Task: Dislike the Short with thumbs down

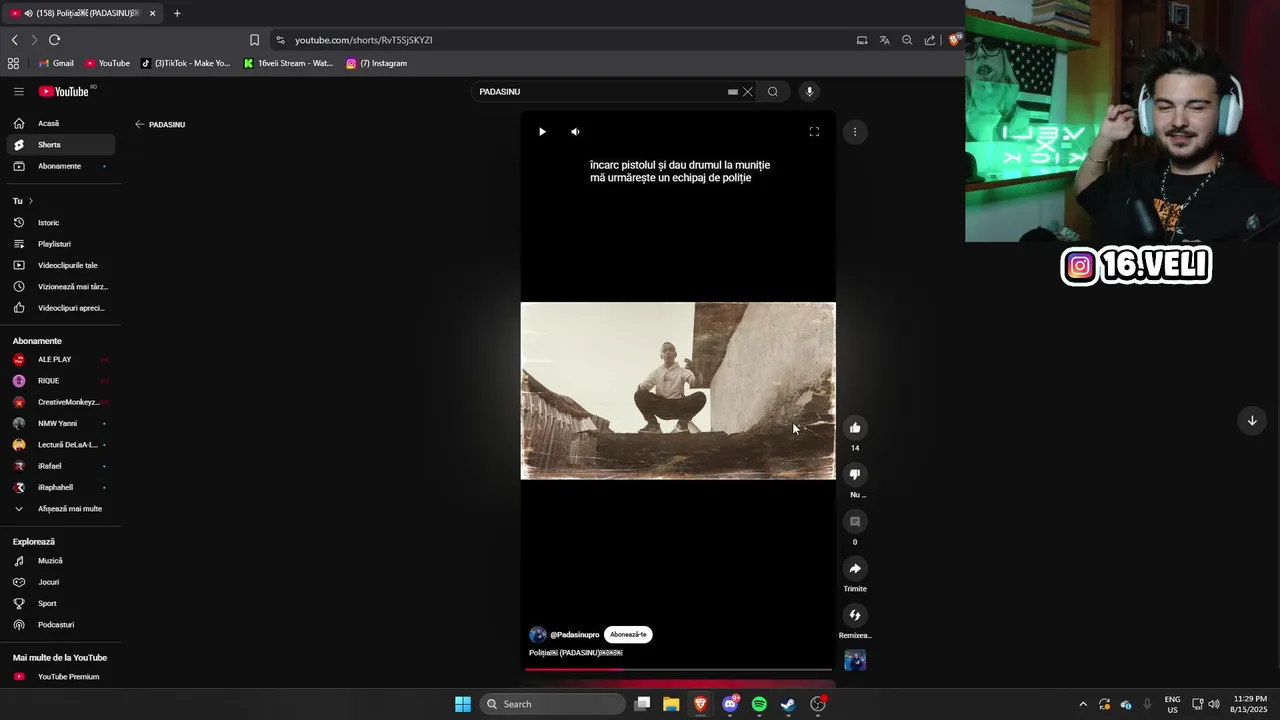Action: [855, 475]
